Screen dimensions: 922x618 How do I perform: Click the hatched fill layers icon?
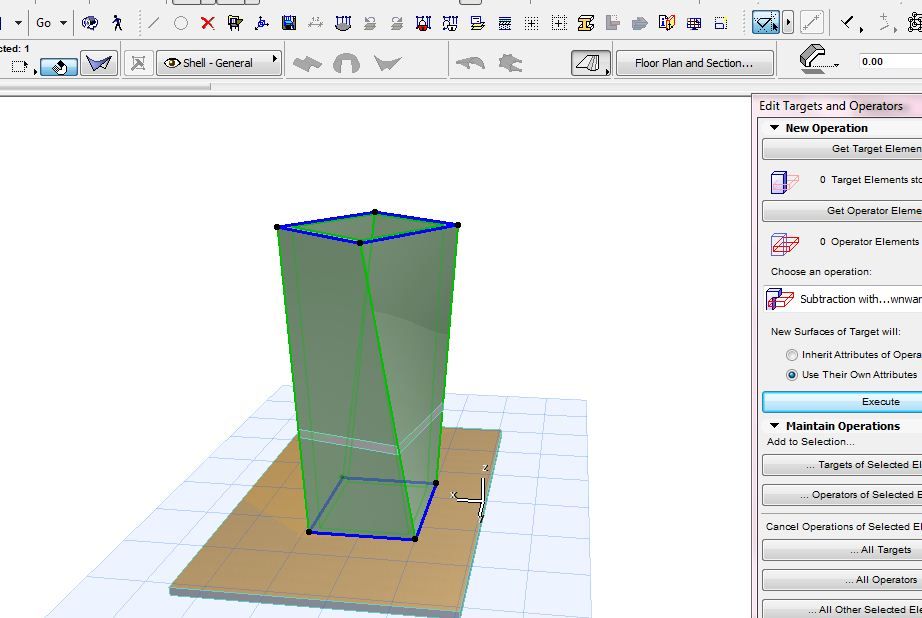(505, 23)
